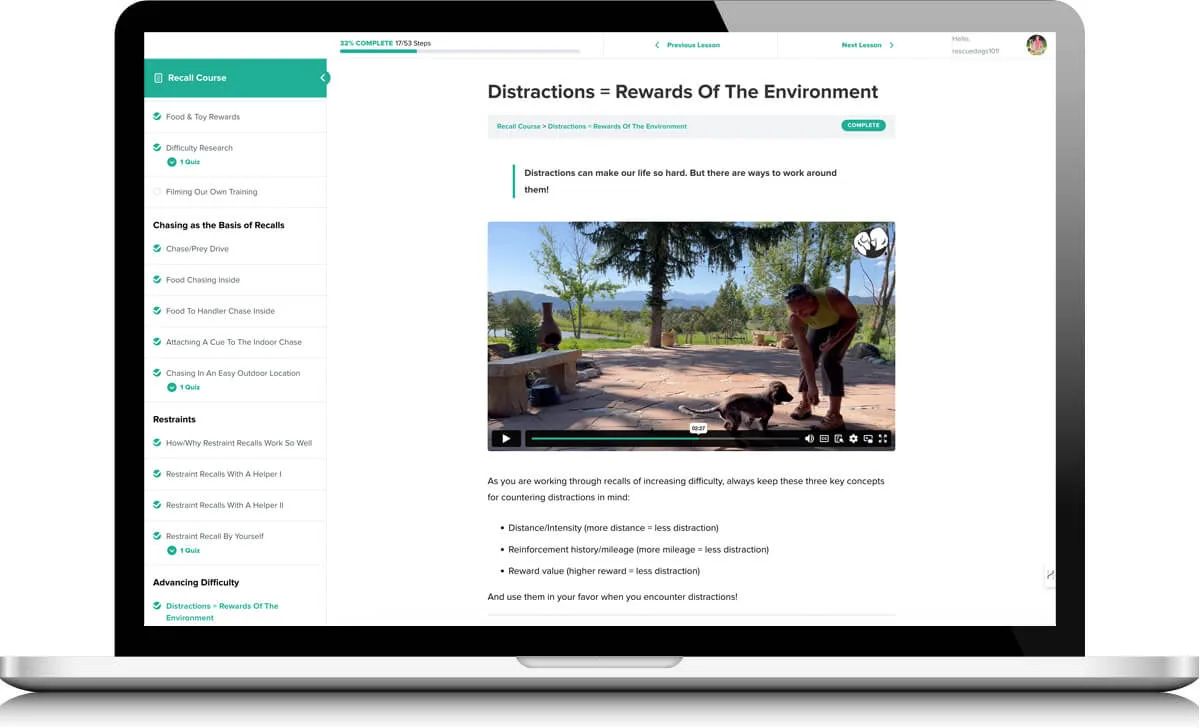The image size is (1200, 728).
Task: Activate picture-in-picture mode for the video
Action: [869, 438]
